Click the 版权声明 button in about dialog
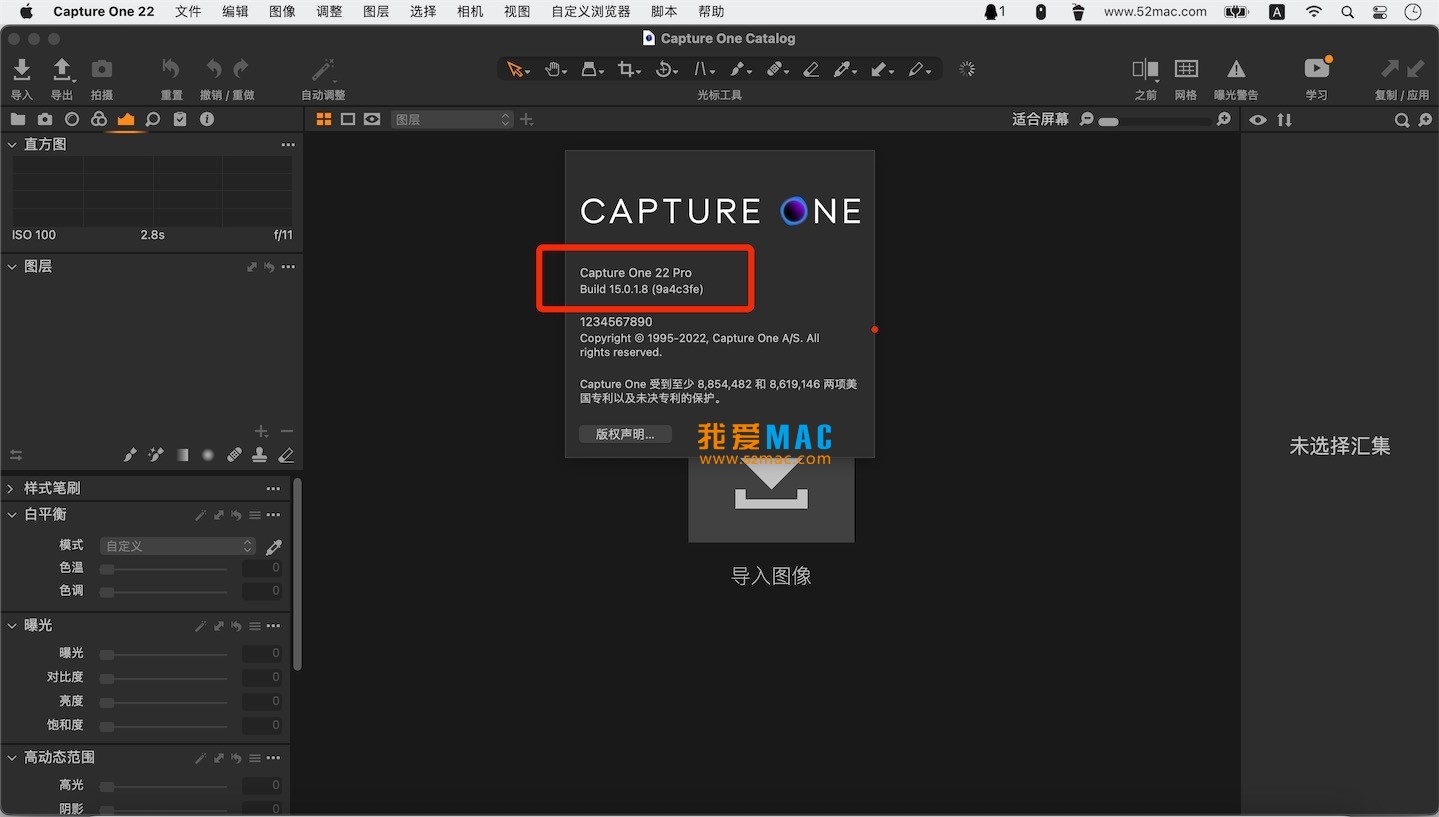The width and height of the screenshot is (1439, 817). [624, 434]
